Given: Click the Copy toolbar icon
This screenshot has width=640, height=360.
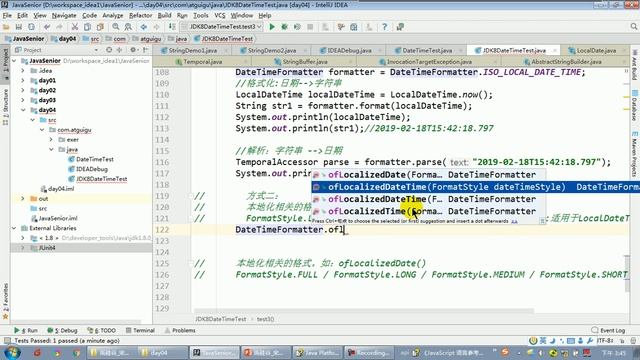Looking at the screenshot, I should (87, 27).
